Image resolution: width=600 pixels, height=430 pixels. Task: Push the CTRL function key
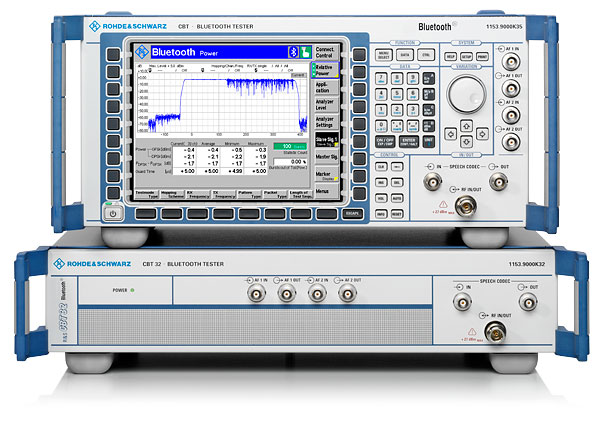(426, 55)
